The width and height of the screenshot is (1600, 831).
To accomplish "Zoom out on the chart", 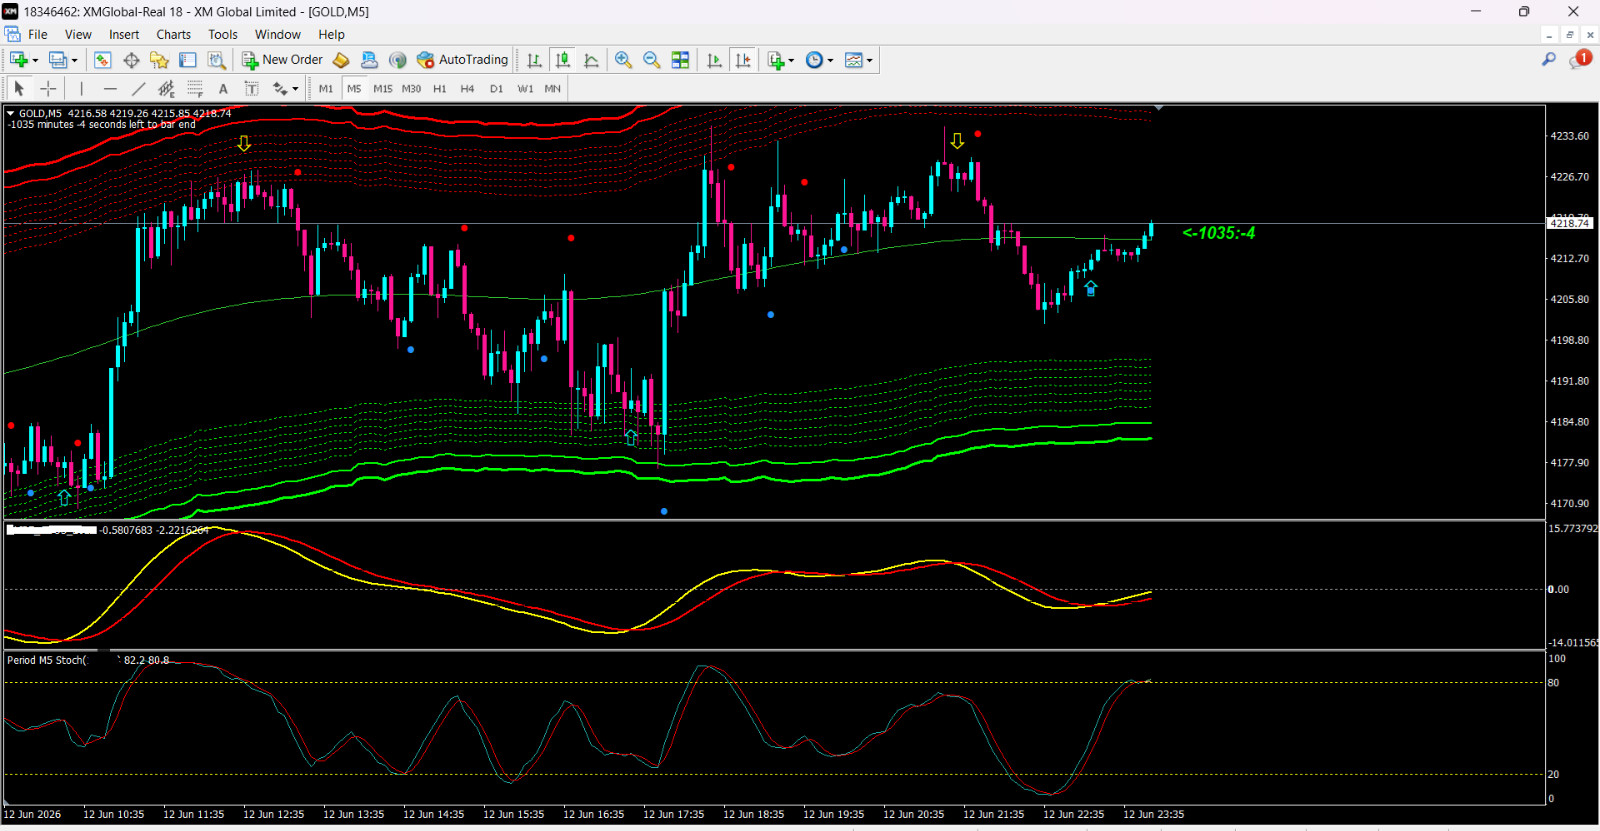I will coord(652,60).
